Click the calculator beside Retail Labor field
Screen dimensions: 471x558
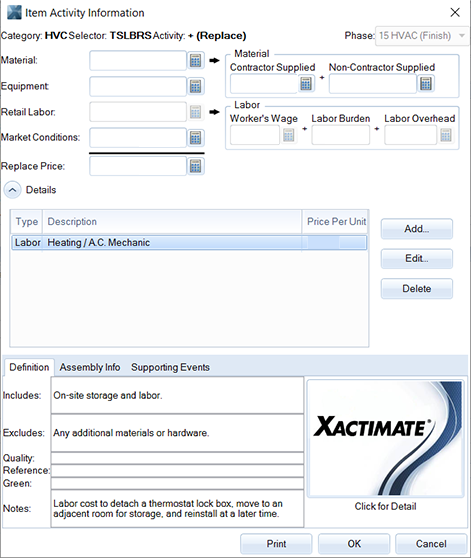coord(195,112)
